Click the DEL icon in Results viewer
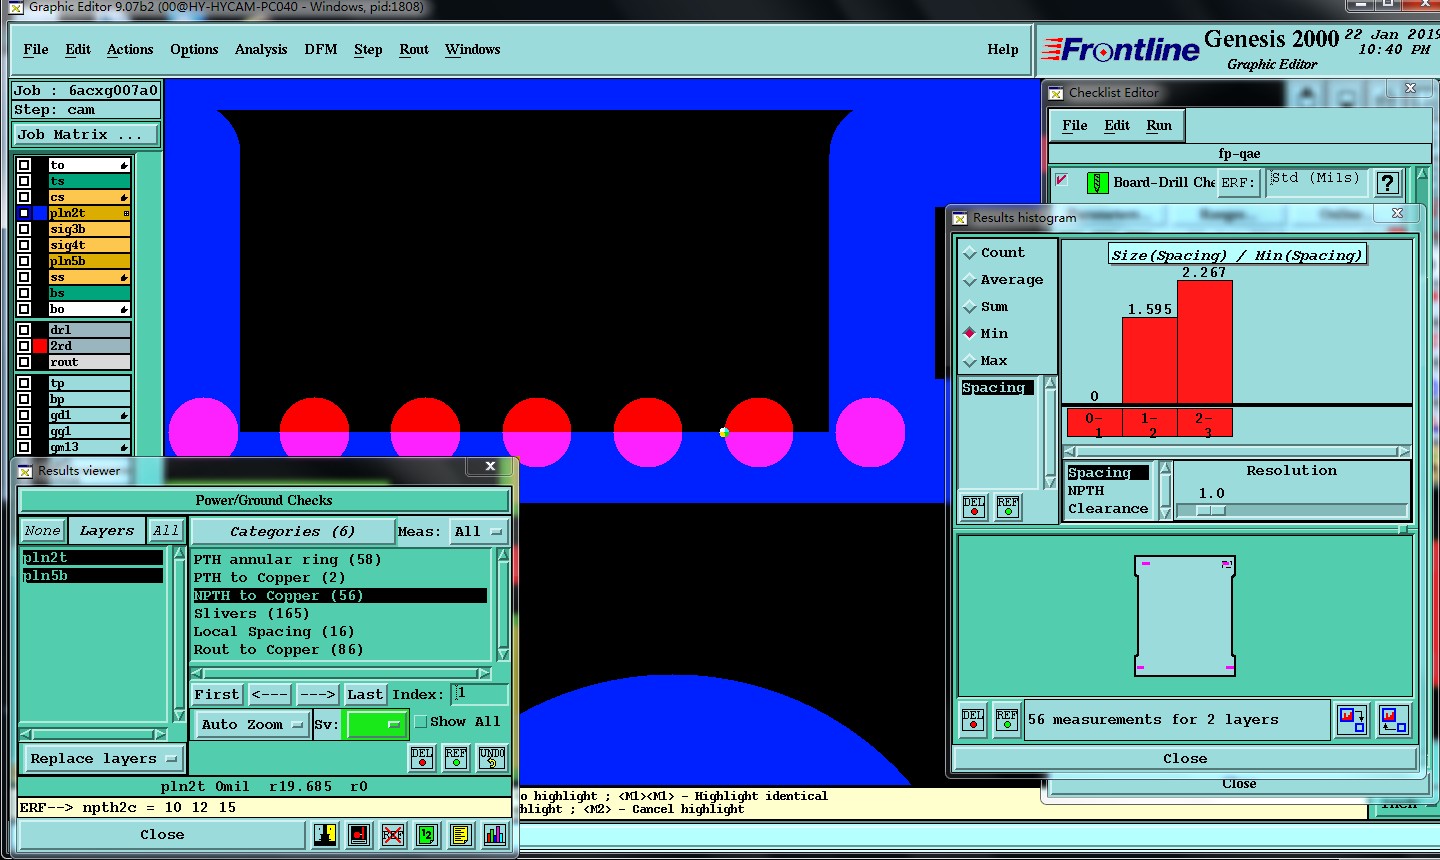1440x860 pixels. click(422, 758)
